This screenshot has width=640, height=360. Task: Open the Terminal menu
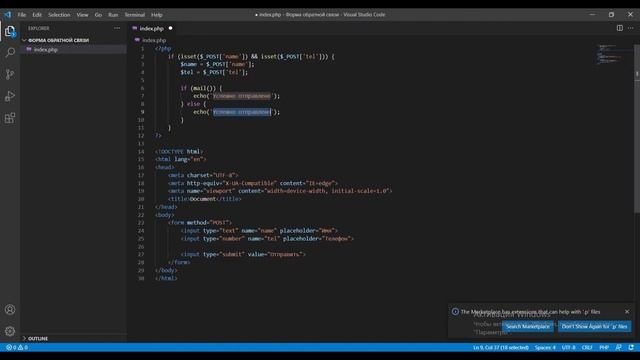(135, 15)
